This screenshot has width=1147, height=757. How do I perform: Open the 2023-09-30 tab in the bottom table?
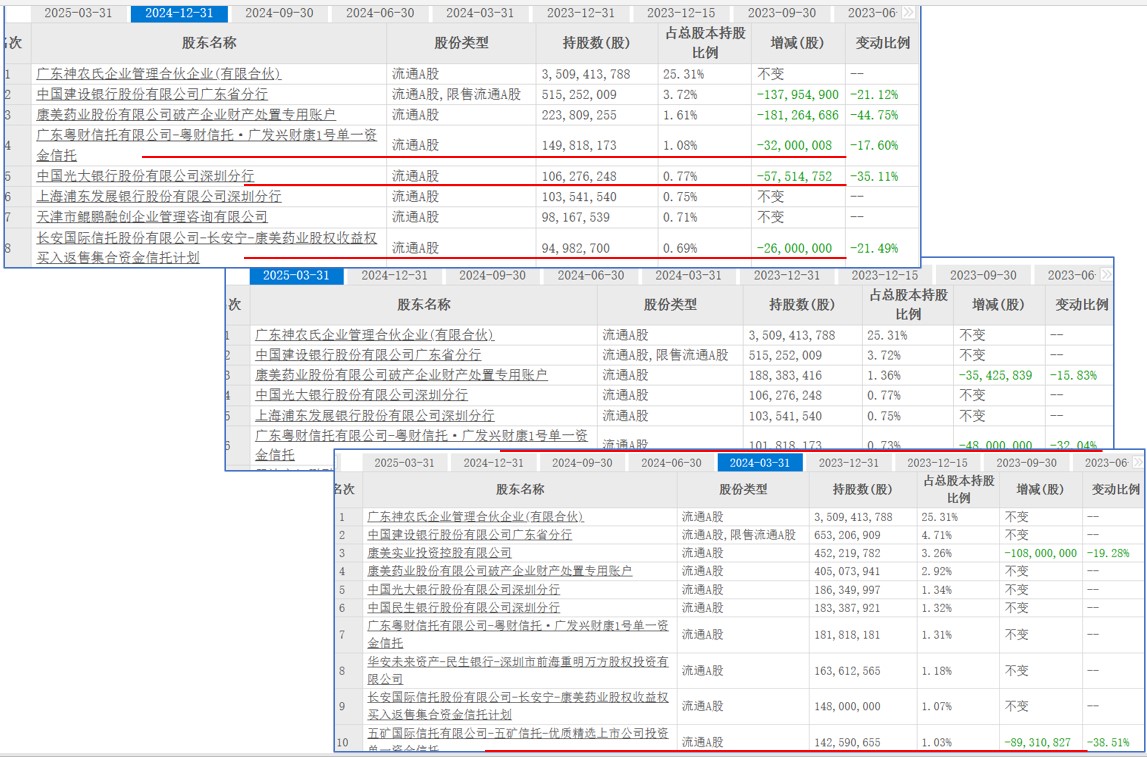[1026, 463]
